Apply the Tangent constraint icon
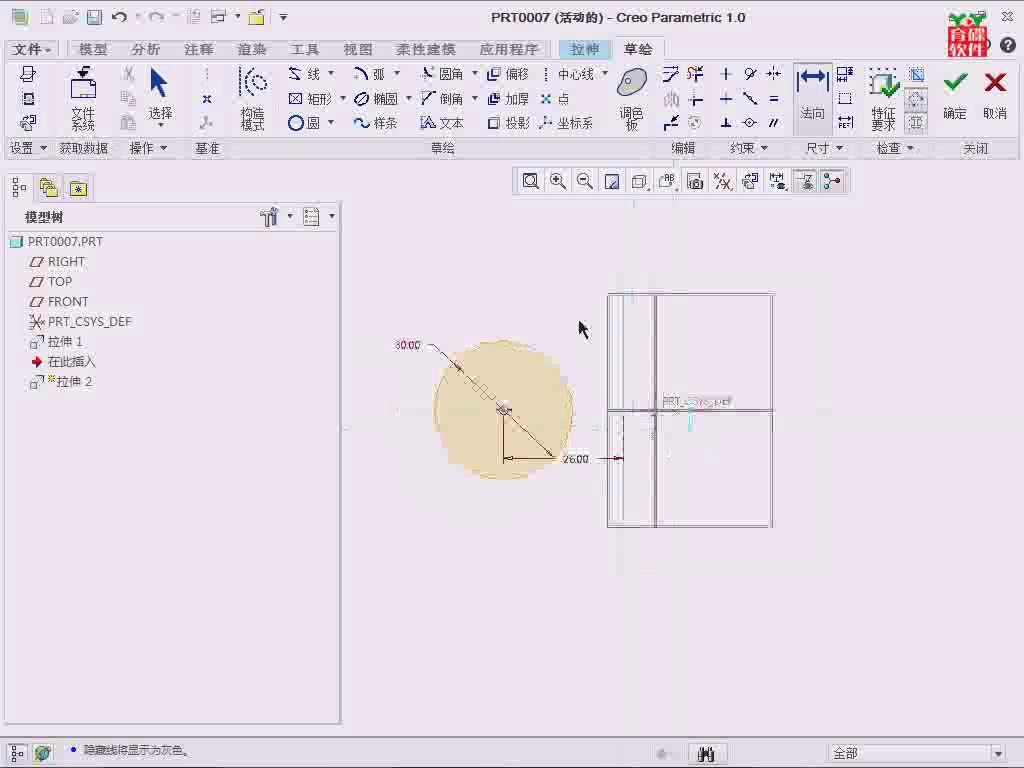This screenshot has height=768, width=1024. 750,74
